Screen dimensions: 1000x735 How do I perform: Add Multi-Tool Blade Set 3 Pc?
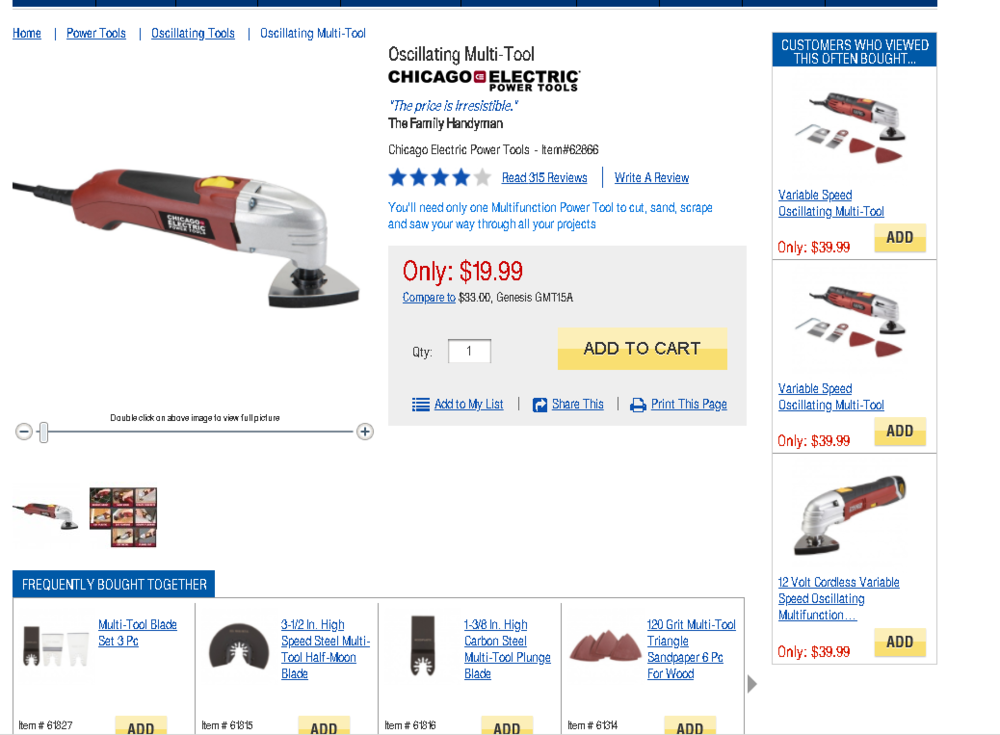point(140,727)
